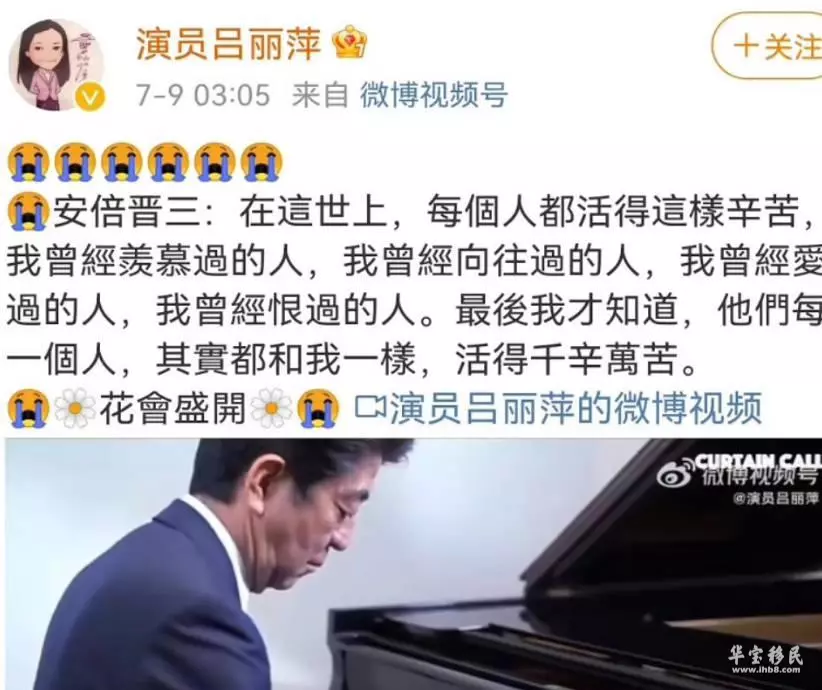Click the CURTAIN CALL caption on the video
Screen dimensions: 822x690
pos(758,461)
